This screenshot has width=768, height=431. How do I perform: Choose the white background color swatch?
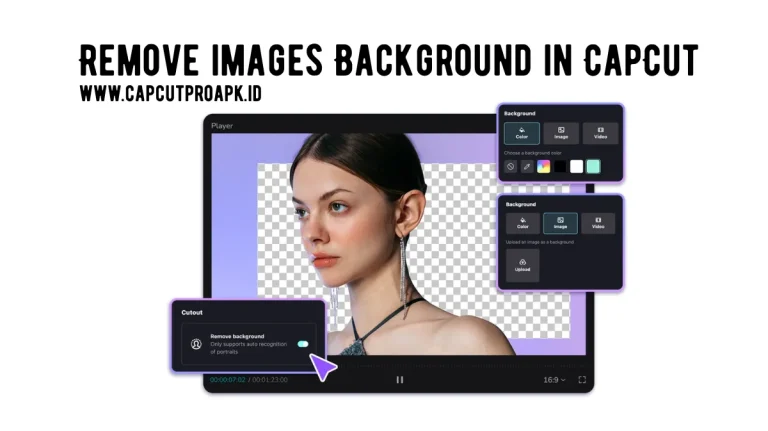click(x=577, y=166)
